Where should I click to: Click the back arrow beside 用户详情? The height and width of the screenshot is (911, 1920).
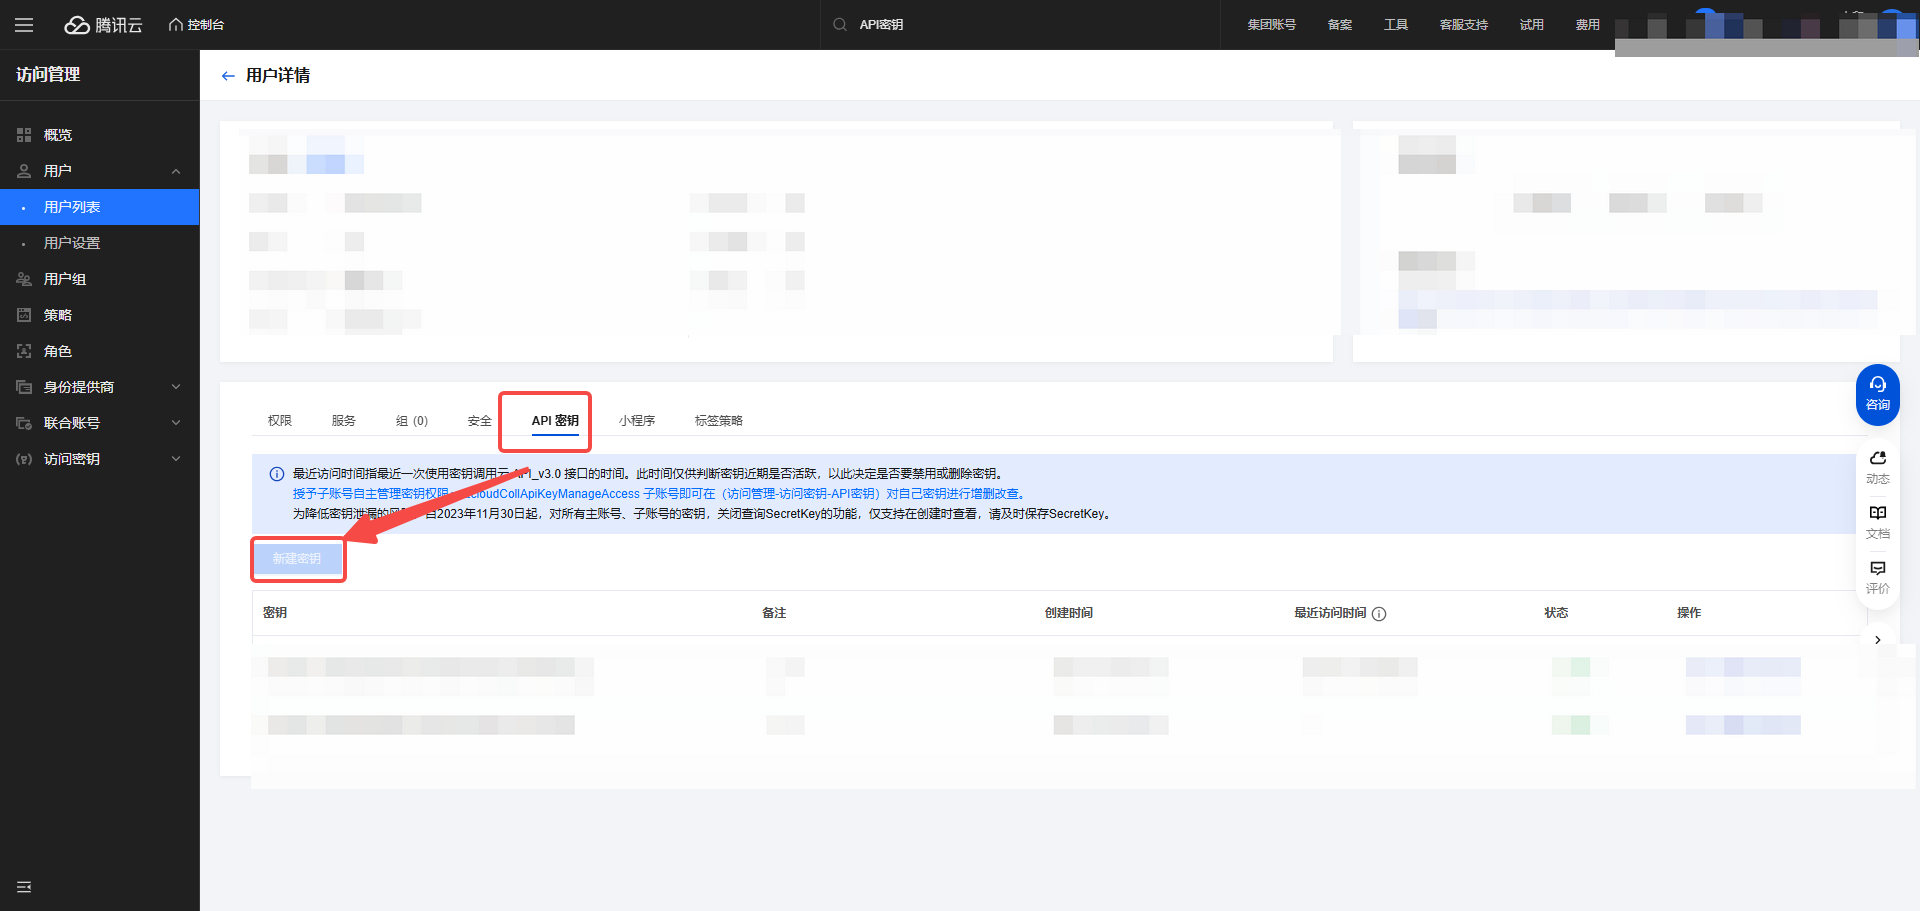pos(228,76)
